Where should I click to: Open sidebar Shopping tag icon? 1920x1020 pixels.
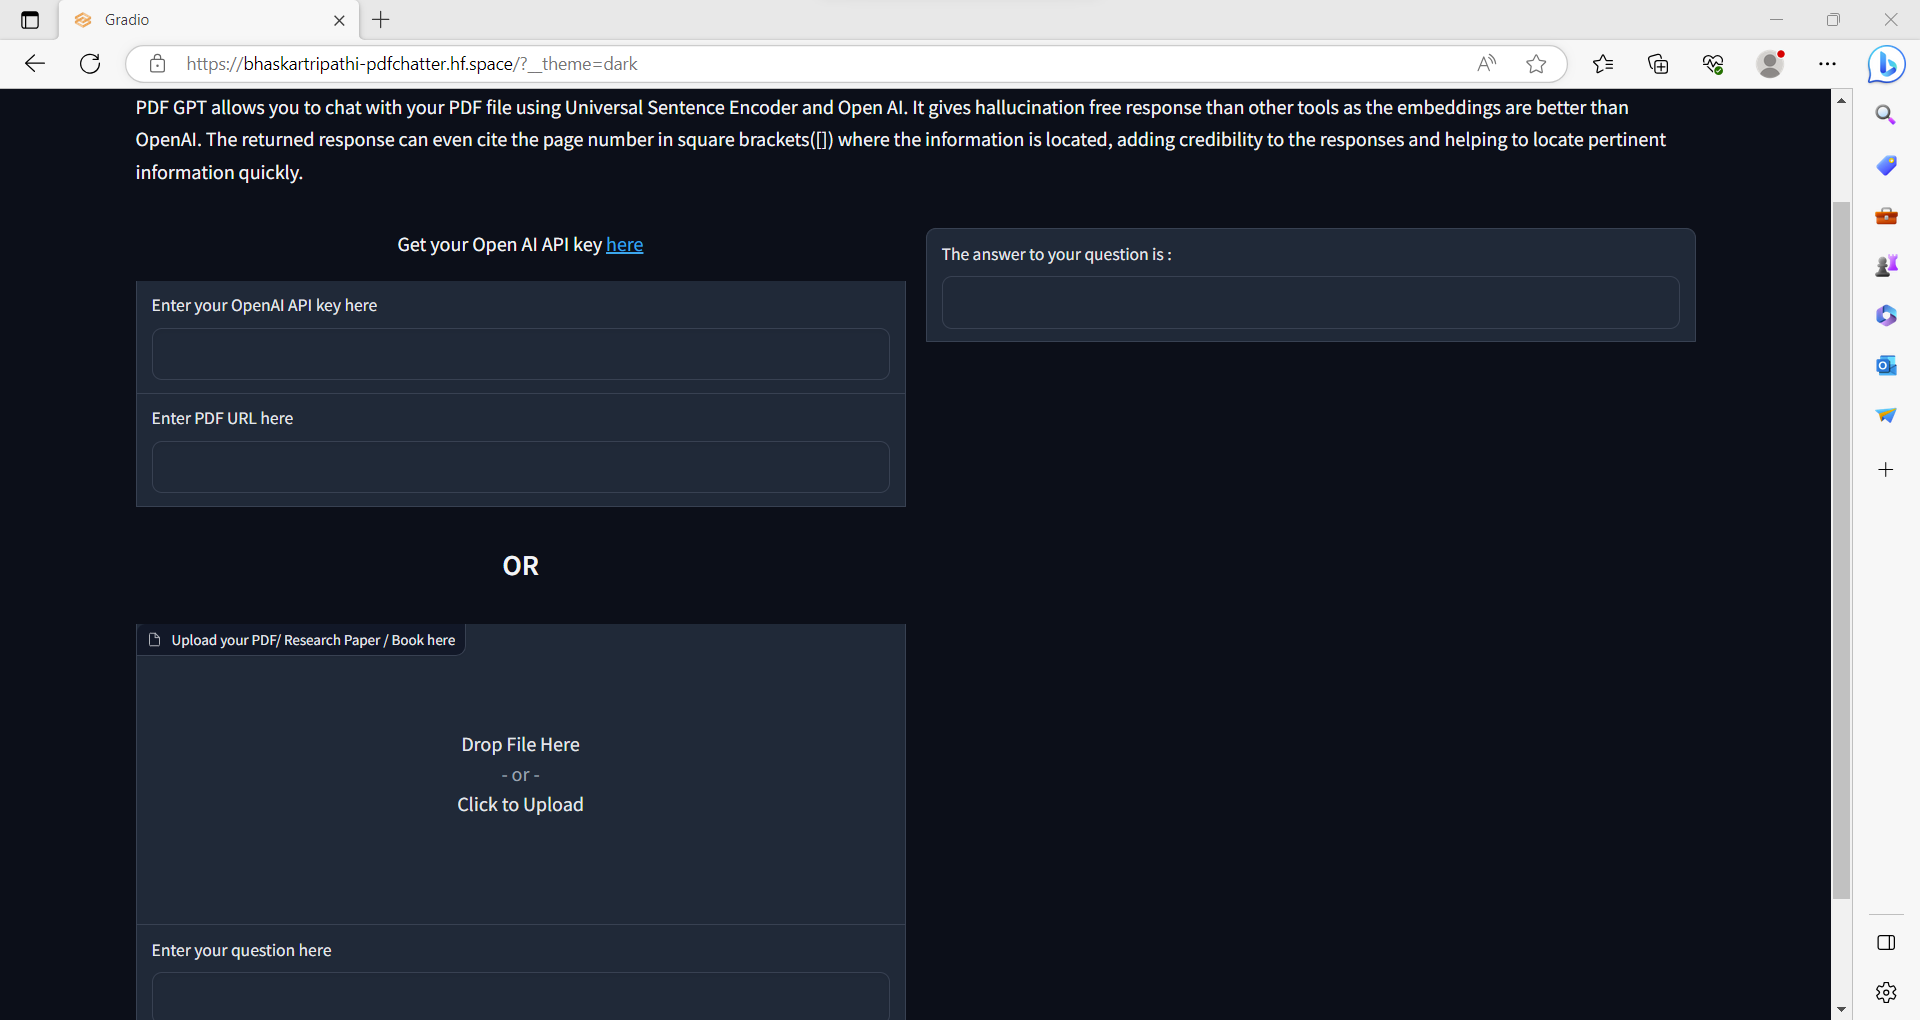(x=1886, y=165)
